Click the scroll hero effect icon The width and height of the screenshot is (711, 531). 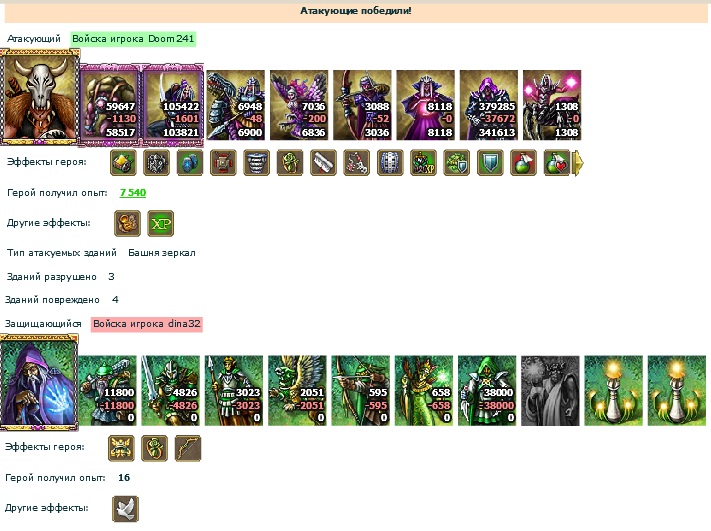click(323, 163)
